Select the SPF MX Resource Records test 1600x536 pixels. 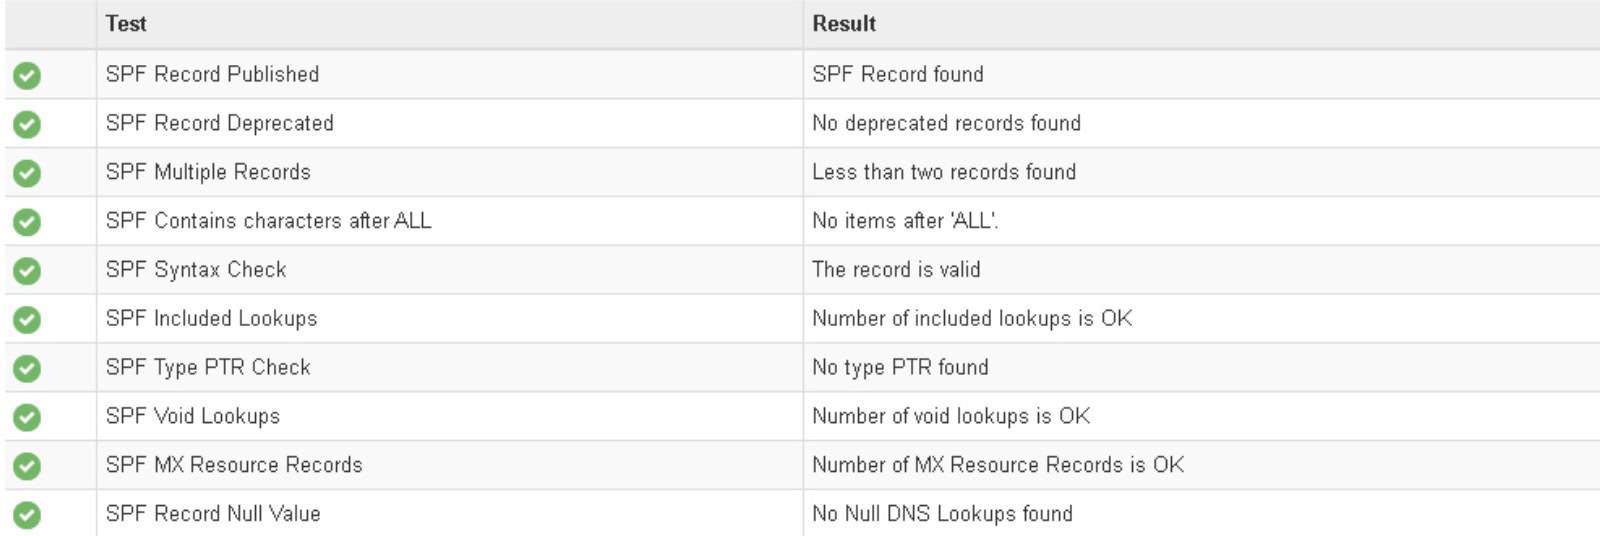[234, 465]
